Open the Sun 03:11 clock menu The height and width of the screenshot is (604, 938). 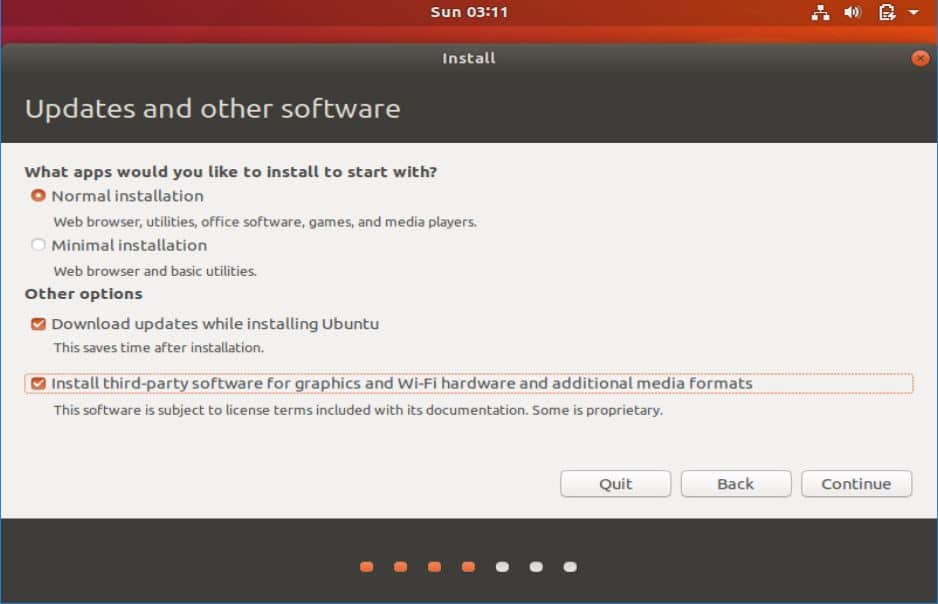coord(469,13)
